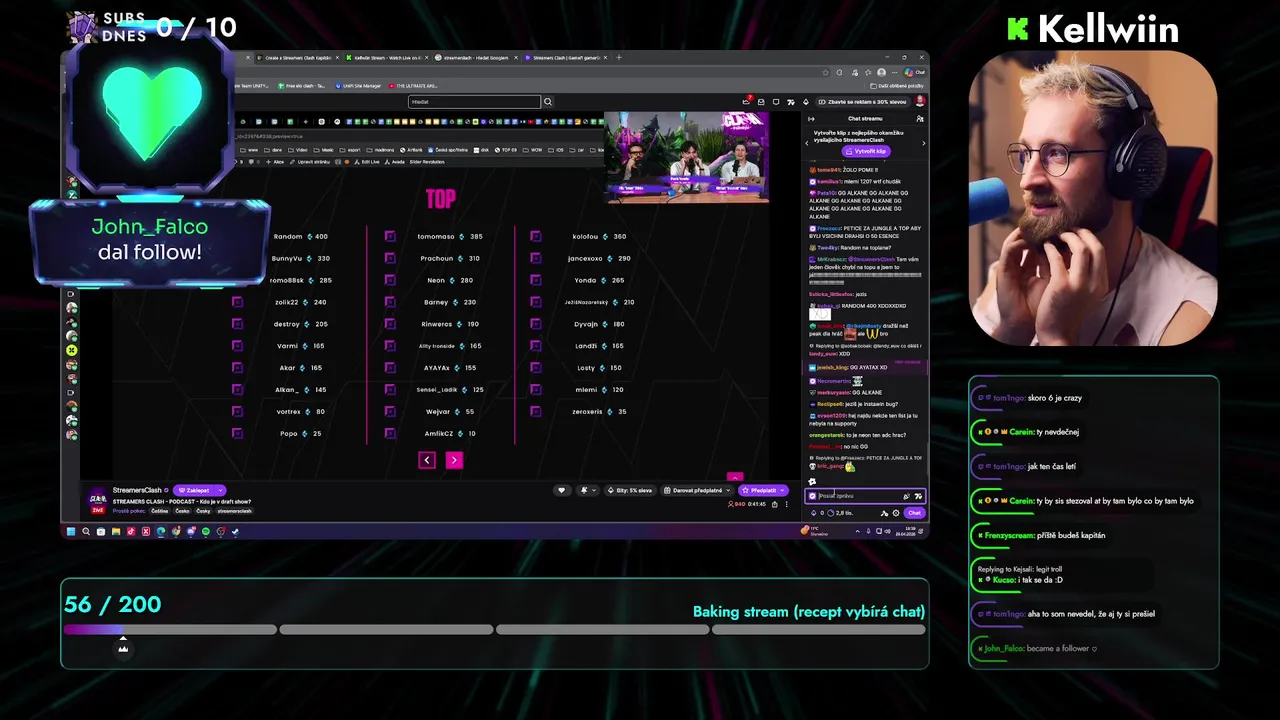This screenshot has height=720, width=1280.
Task: Click the share stream icon
Action: tap(773, 504)
